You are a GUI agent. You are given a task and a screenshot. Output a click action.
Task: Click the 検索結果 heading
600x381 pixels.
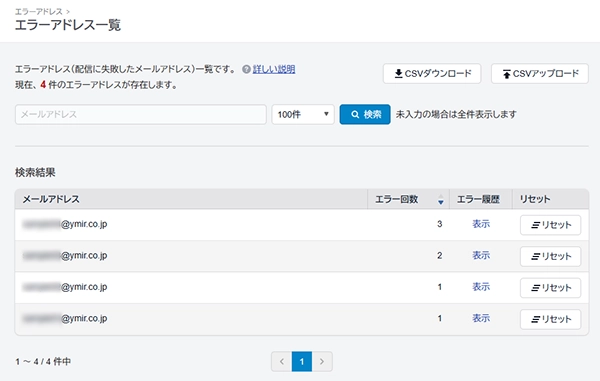click(35, 173)
